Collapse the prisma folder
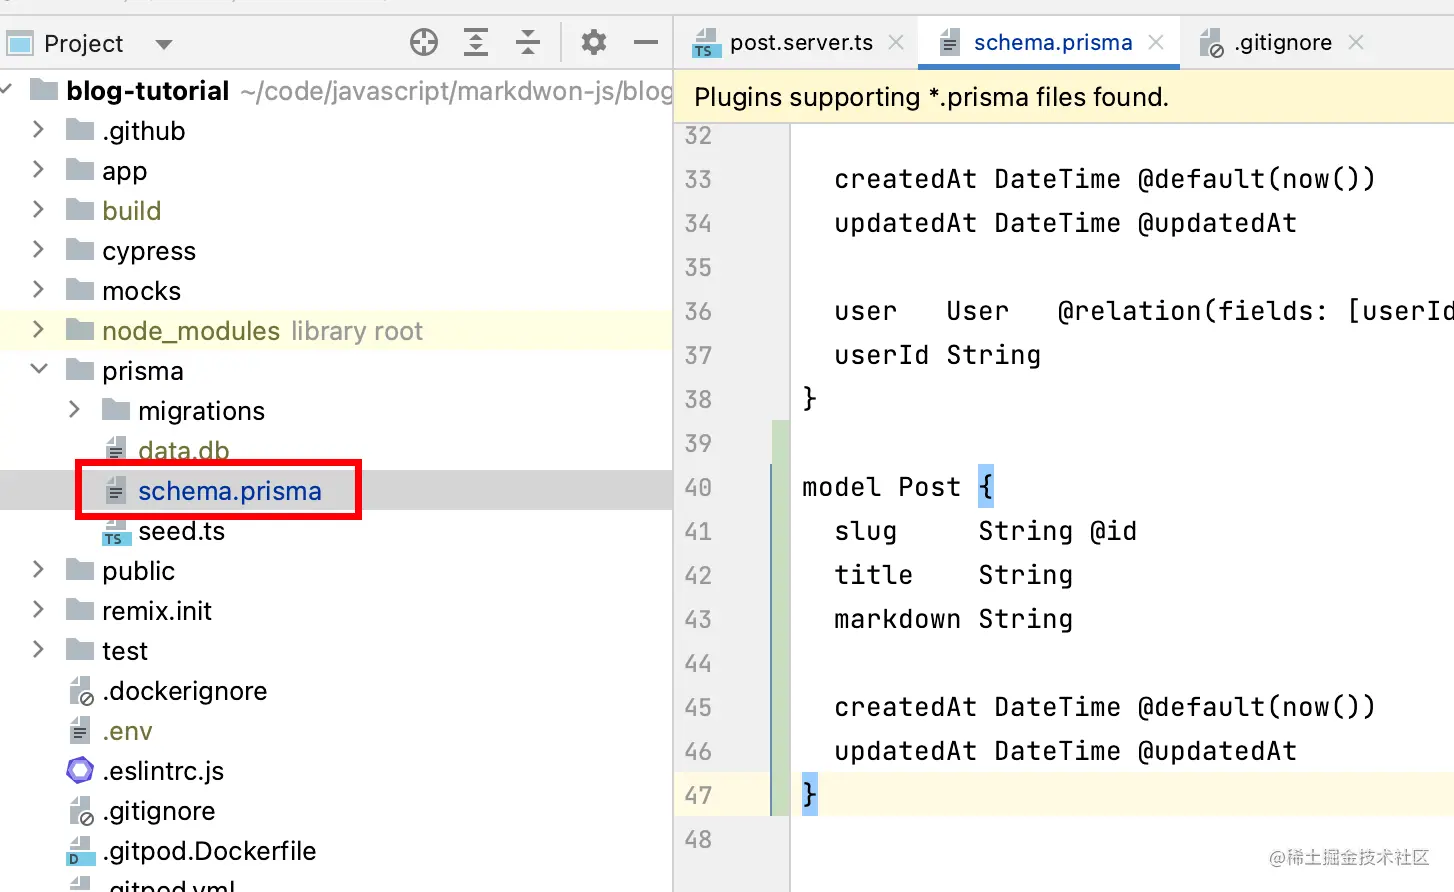The height and width of the screenshot is (892, 1454). click(38, 369)
